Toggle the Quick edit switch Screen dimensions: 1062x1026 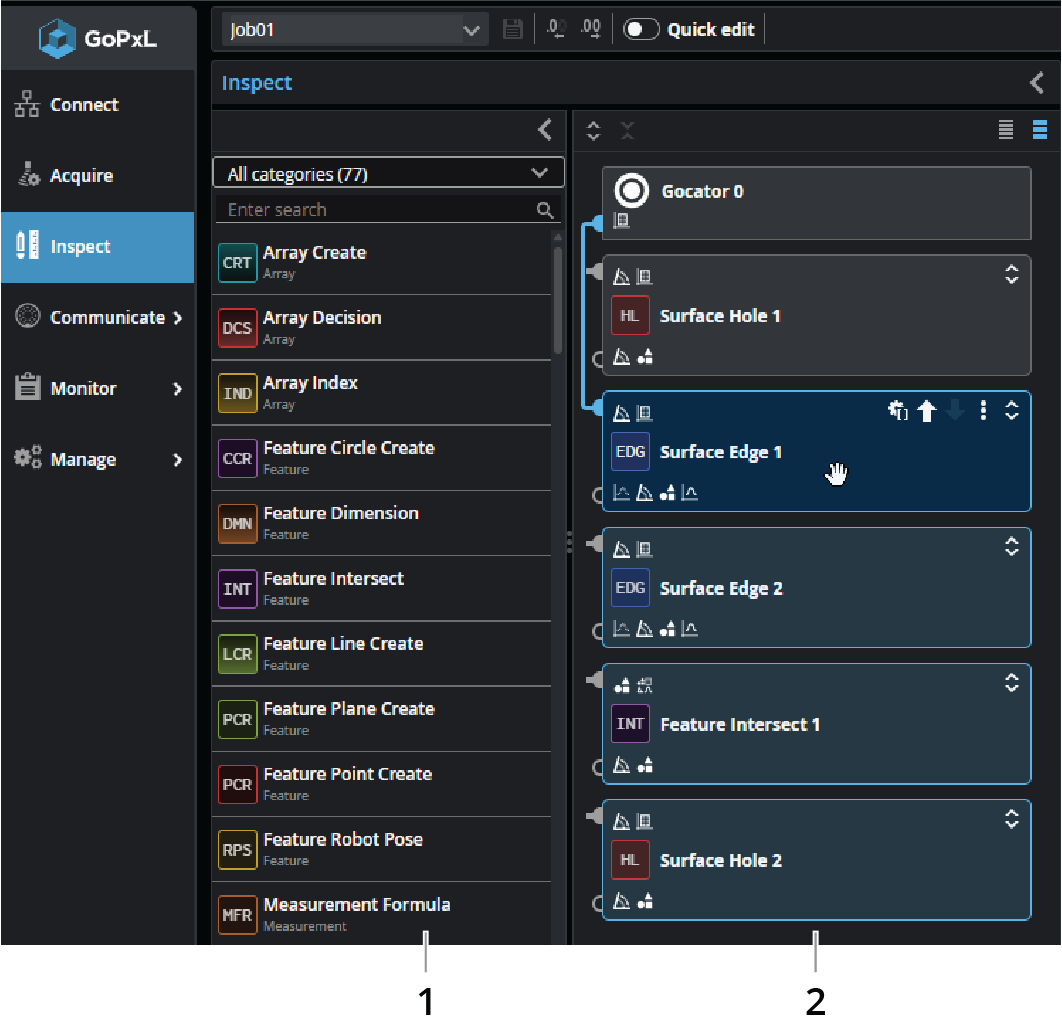tap(641, 30)
